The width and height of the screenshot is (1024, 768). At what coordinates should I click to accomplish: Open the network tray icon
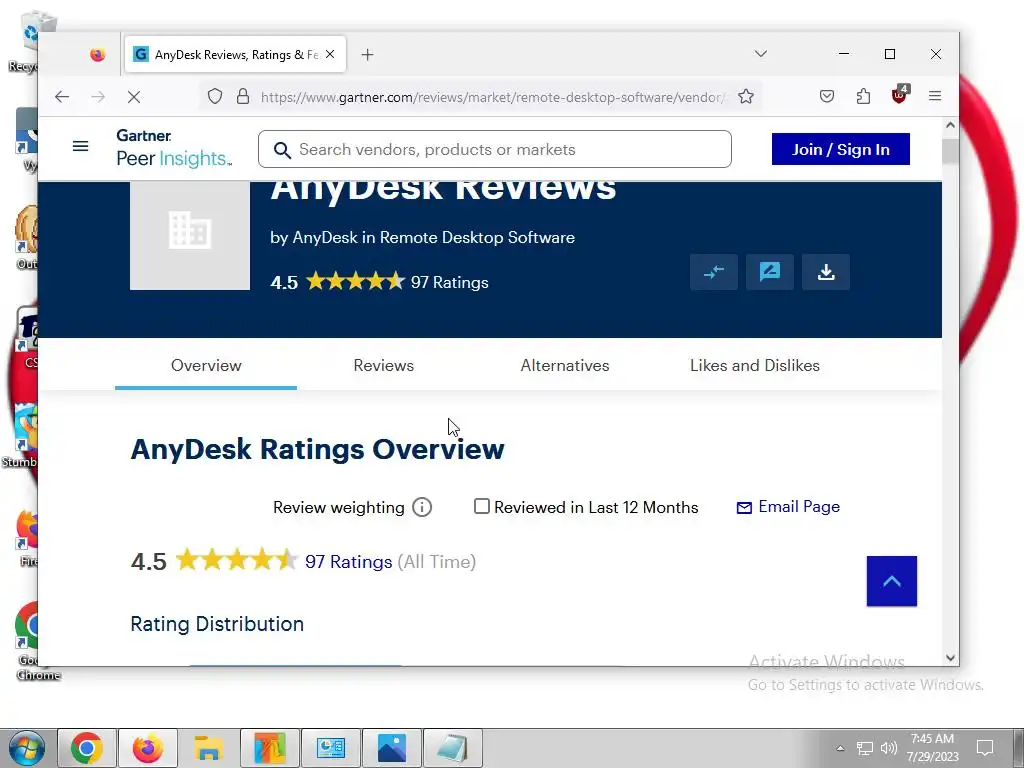865,748
